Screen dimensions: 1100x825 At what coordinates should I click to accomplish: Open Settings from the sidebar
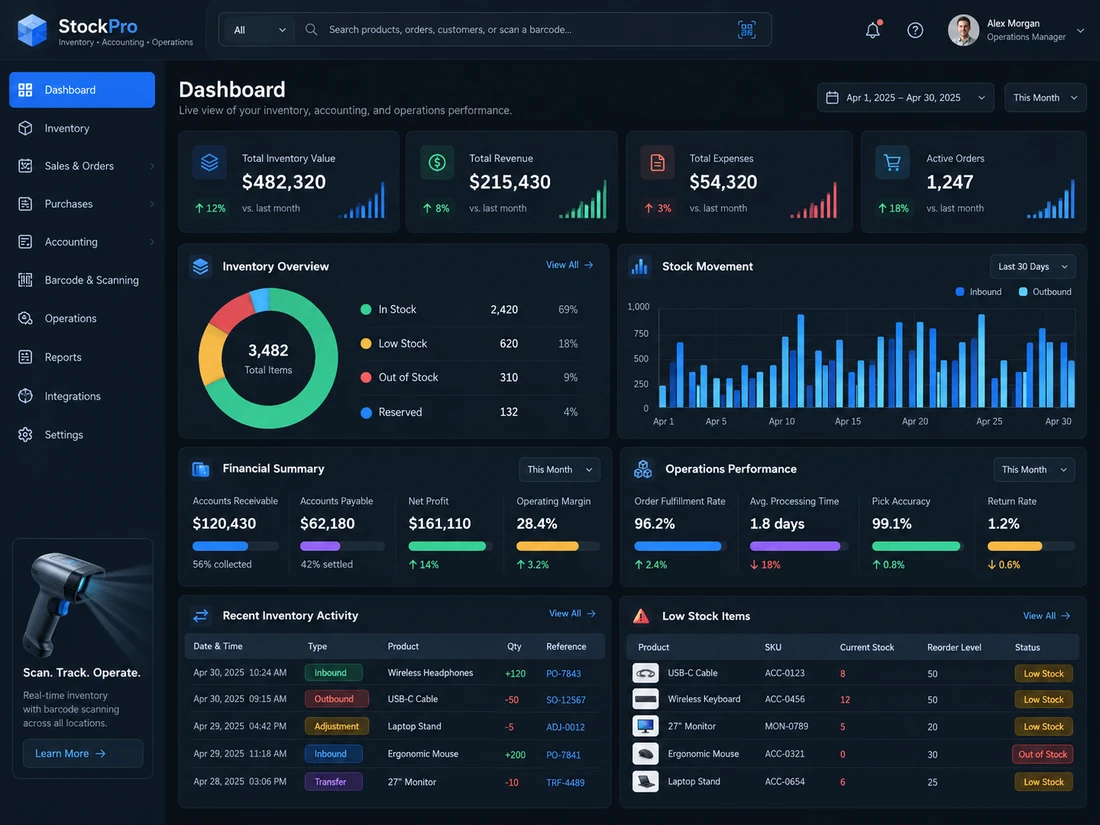click(x=82, y=435)
